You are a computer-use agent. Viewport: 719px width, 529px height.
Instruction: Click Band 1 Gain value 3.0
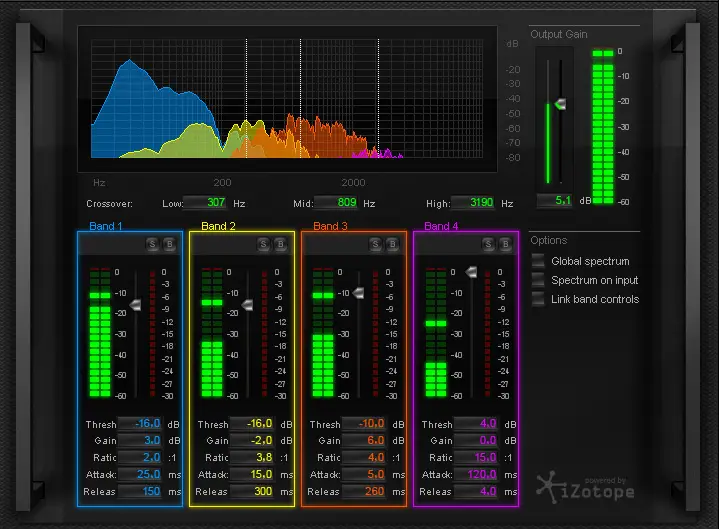140,441
